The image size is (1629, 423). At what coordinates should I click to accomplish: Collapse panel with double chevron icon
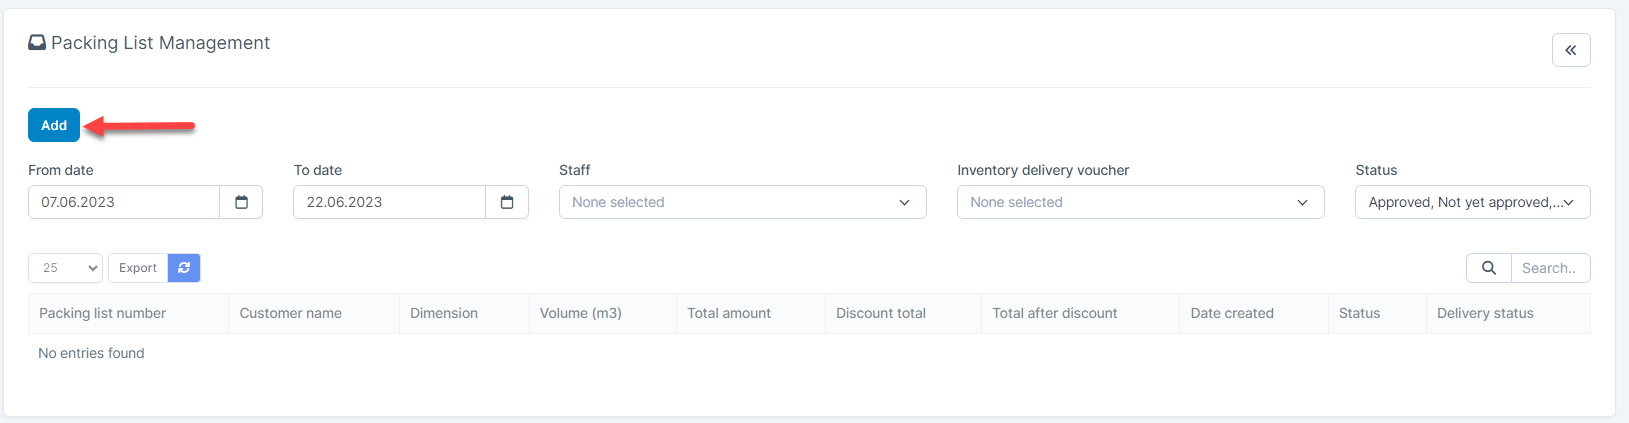pyautogui.click(x=1570, y=50)
